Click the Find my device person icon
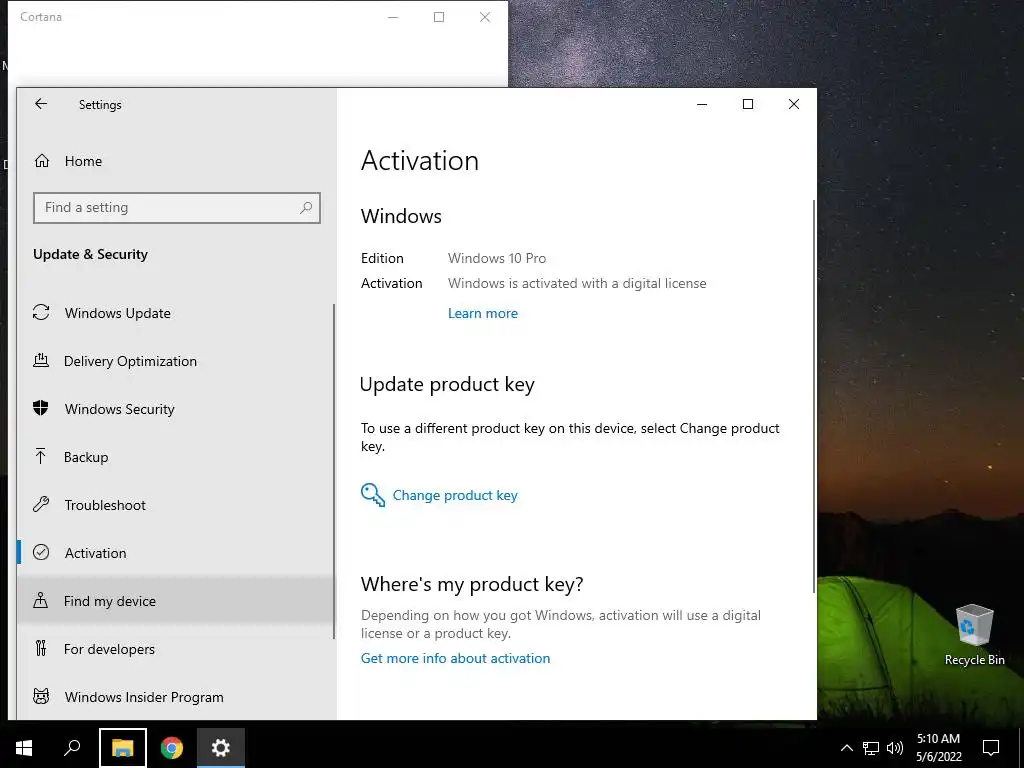Screen dimensions: 1024x768 40,600
